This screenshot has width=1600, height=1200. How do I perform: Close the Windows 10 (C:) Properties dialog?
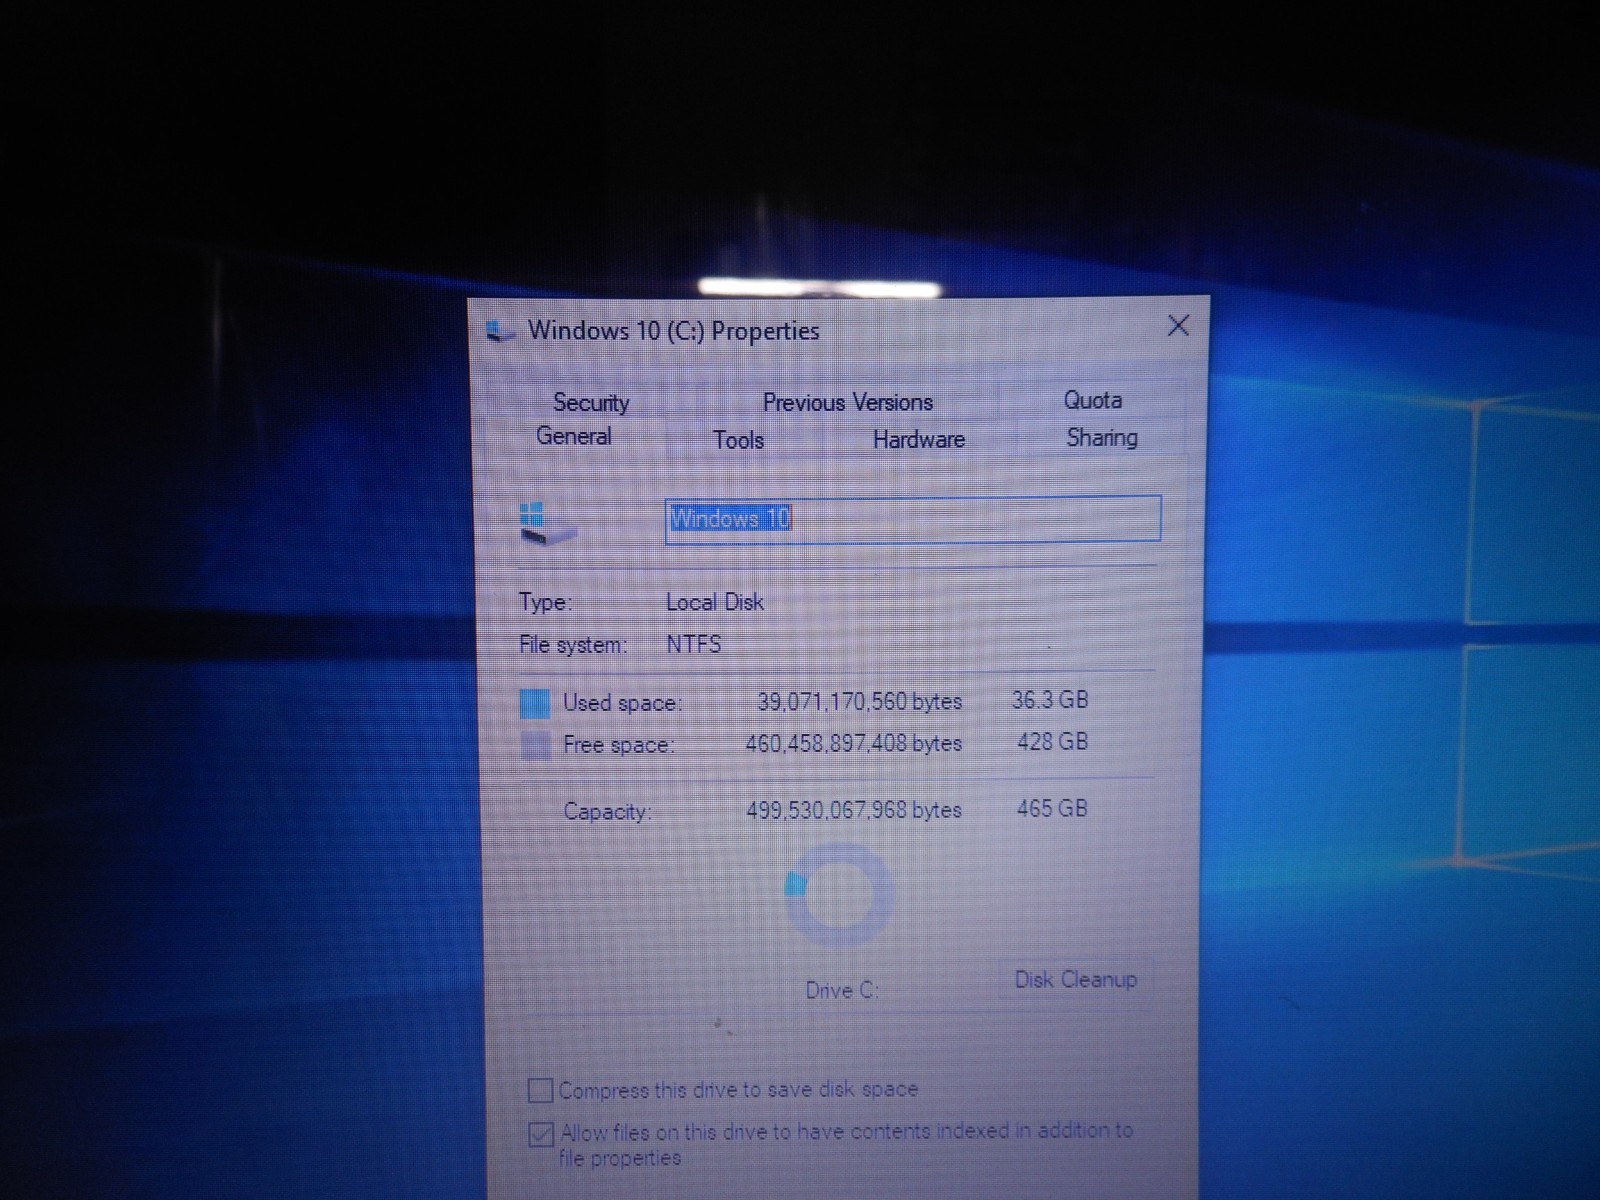tap(1178, 325)
